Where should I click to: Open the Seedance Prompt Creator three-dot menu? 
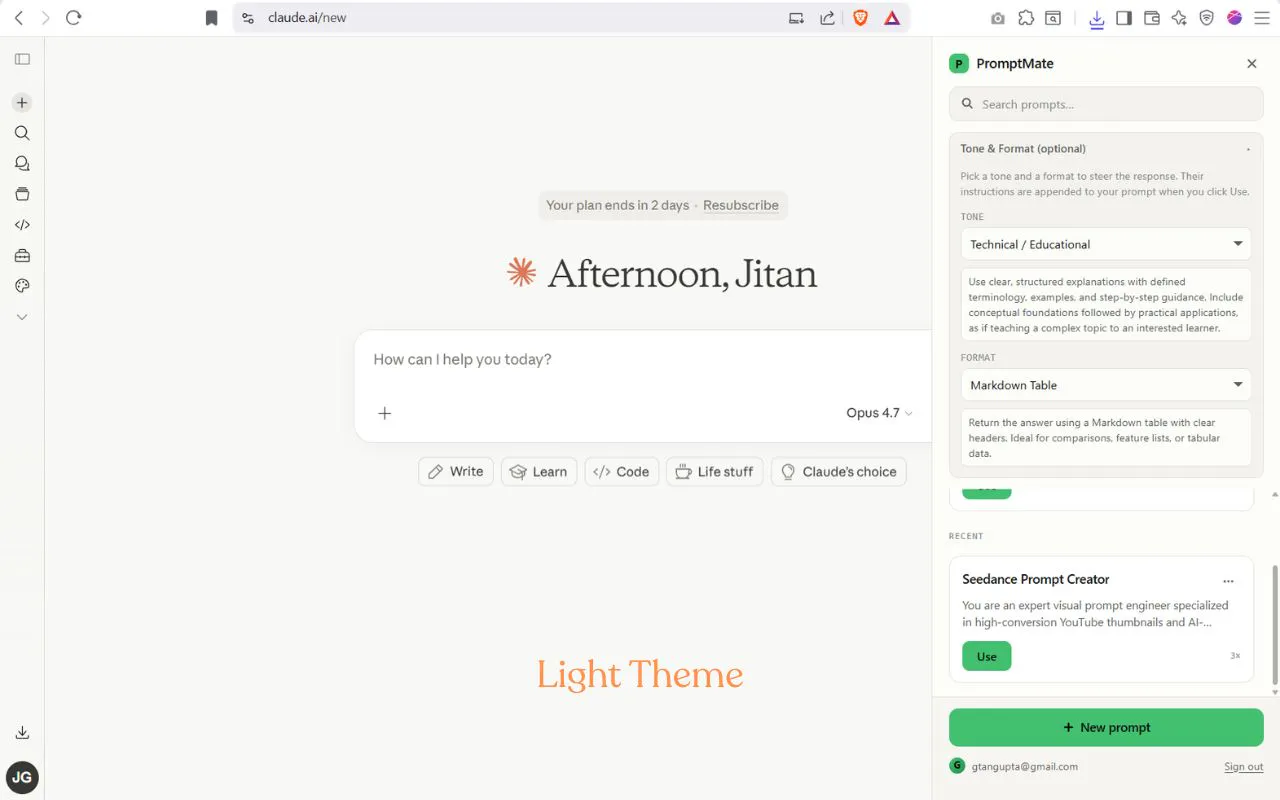point(1228,581)
